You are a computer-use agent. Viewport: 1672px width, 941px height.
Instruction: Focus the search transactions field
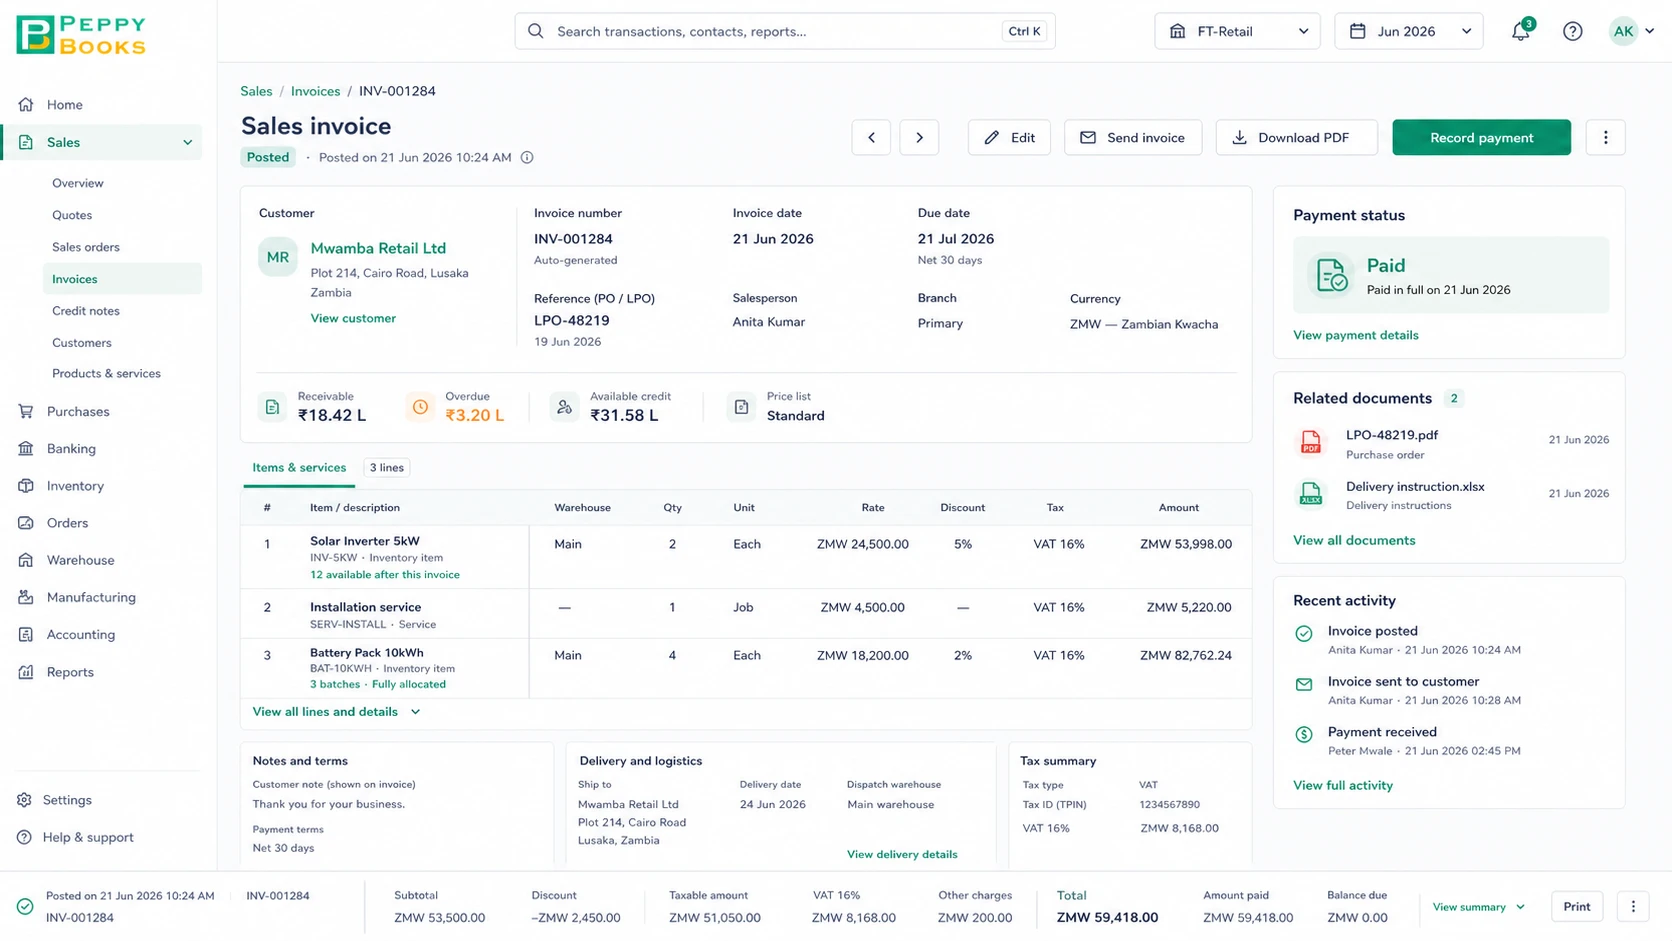pos(785,31)
